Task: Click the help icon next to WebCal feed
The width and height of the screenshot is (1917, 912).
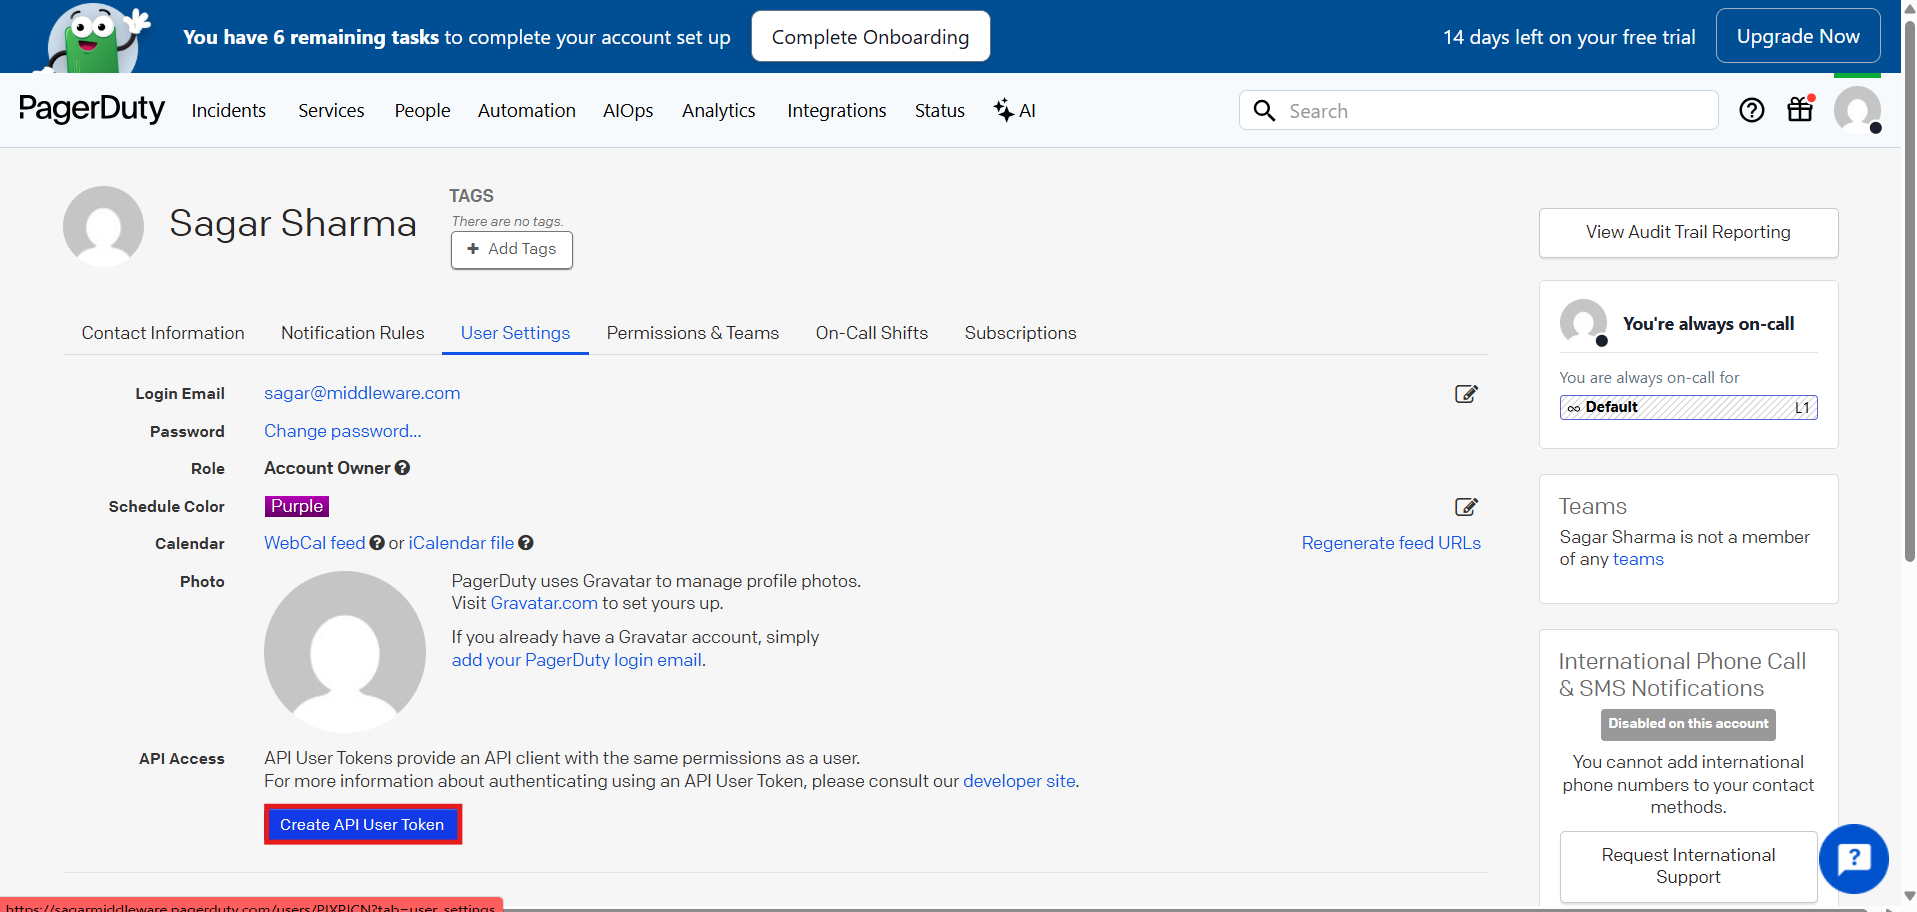Action: pyautogui.click(x=376, y=543)
